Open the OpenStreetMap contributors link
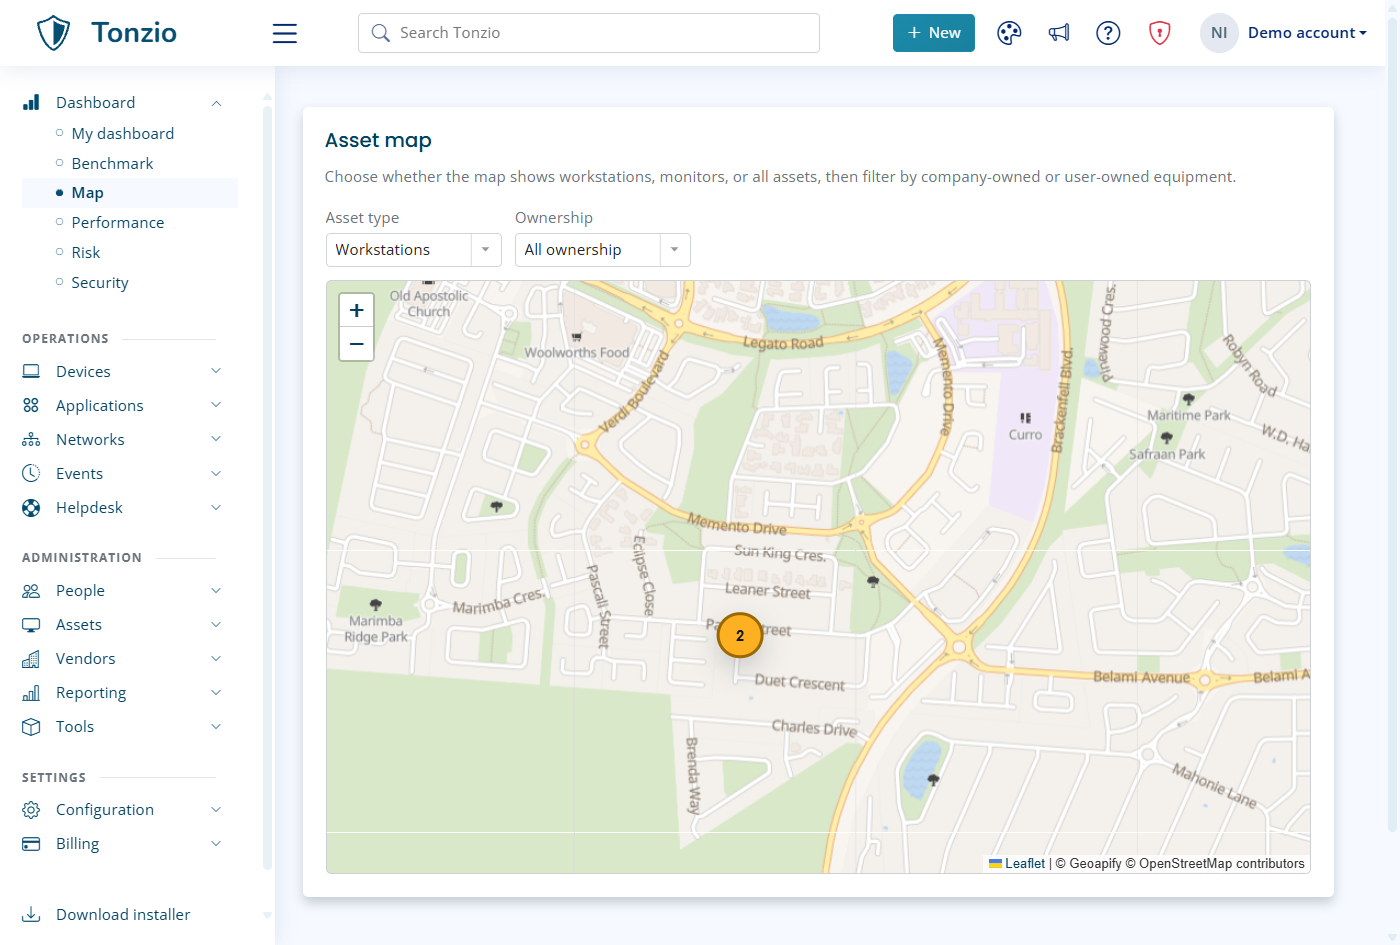 tap(1221, 864)
